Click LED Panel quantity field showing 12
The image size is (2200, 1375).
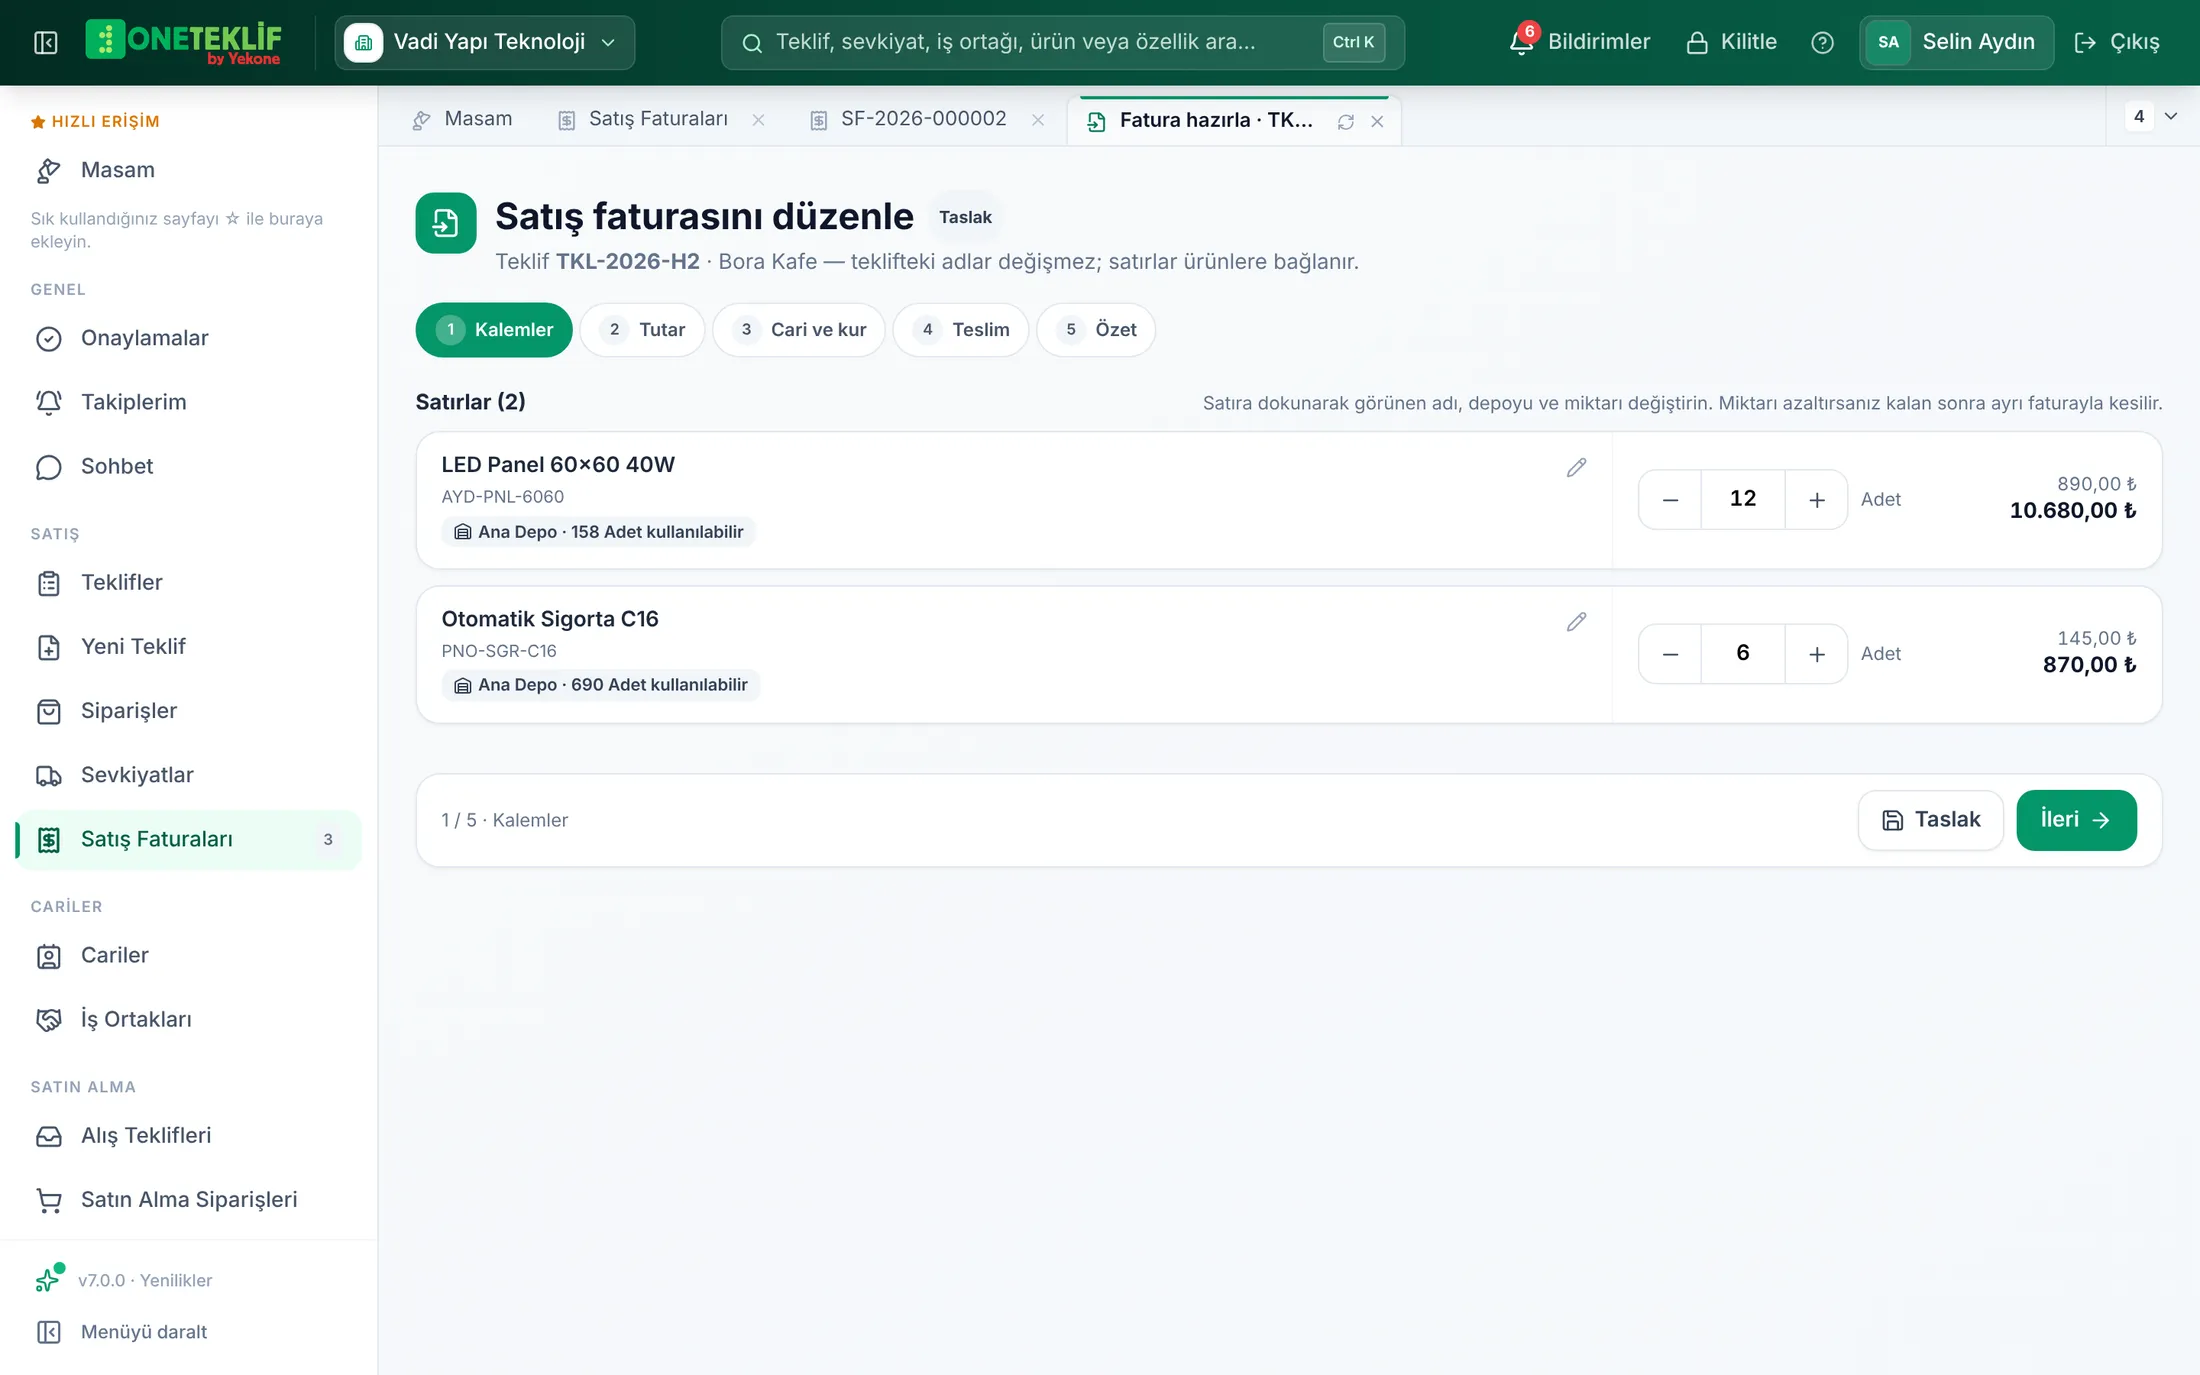pos(1743,499)
